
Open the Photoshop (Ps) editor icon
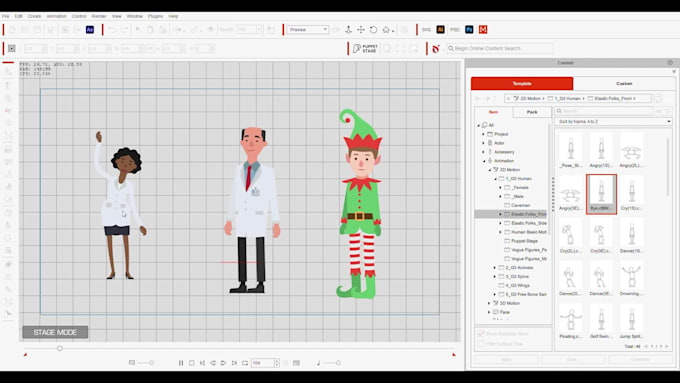pos(469,29)
